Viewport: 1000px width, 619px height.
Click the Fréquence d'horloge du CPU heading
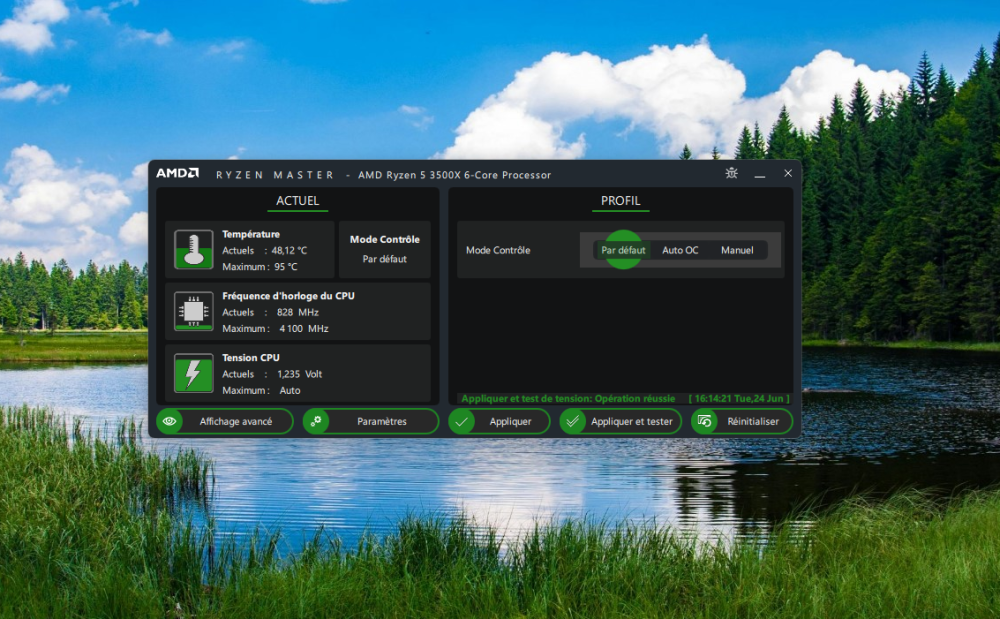288,296
